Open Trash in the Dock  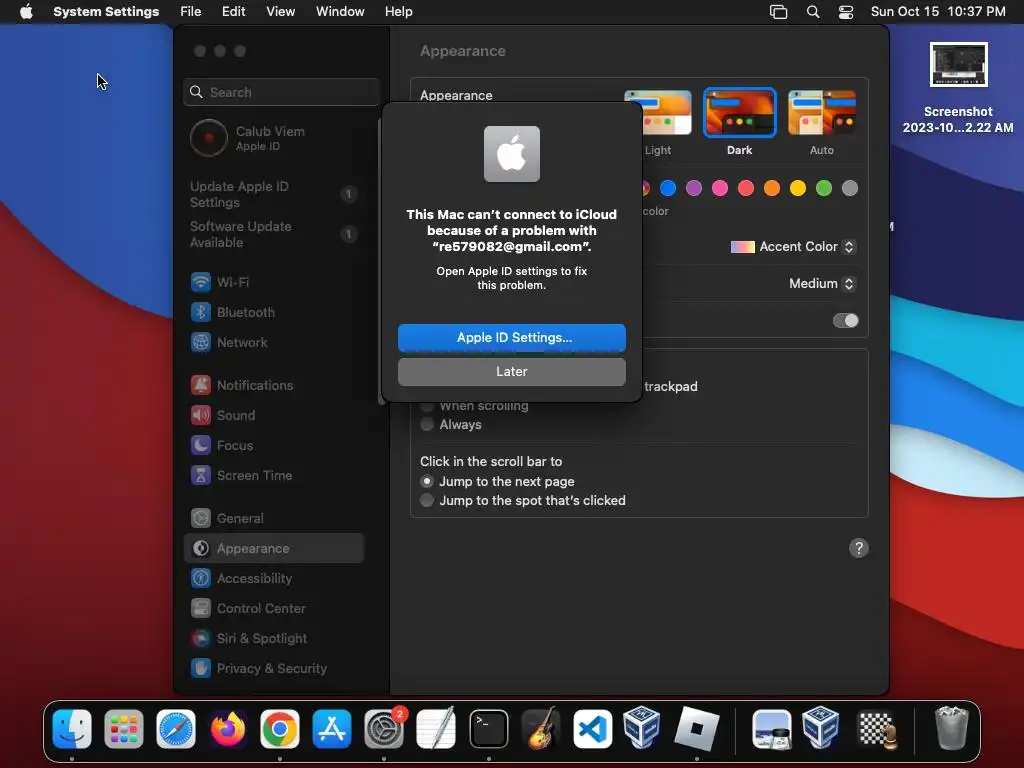pos(952,728)
